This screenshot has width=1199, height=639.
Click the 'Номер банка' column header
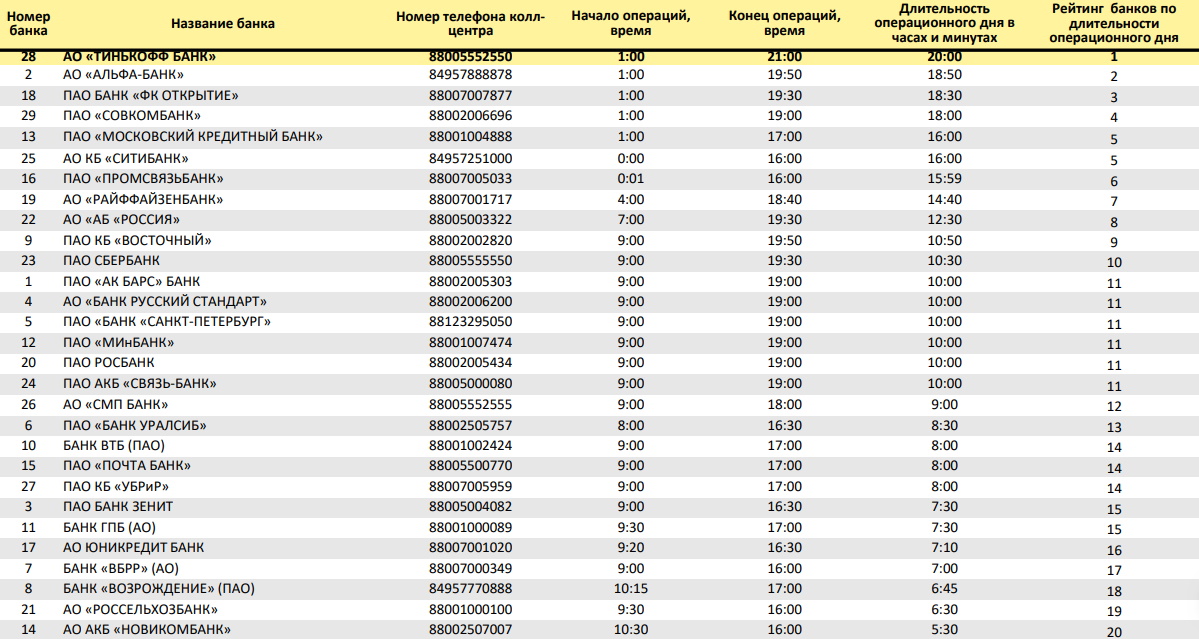[28, 24]
